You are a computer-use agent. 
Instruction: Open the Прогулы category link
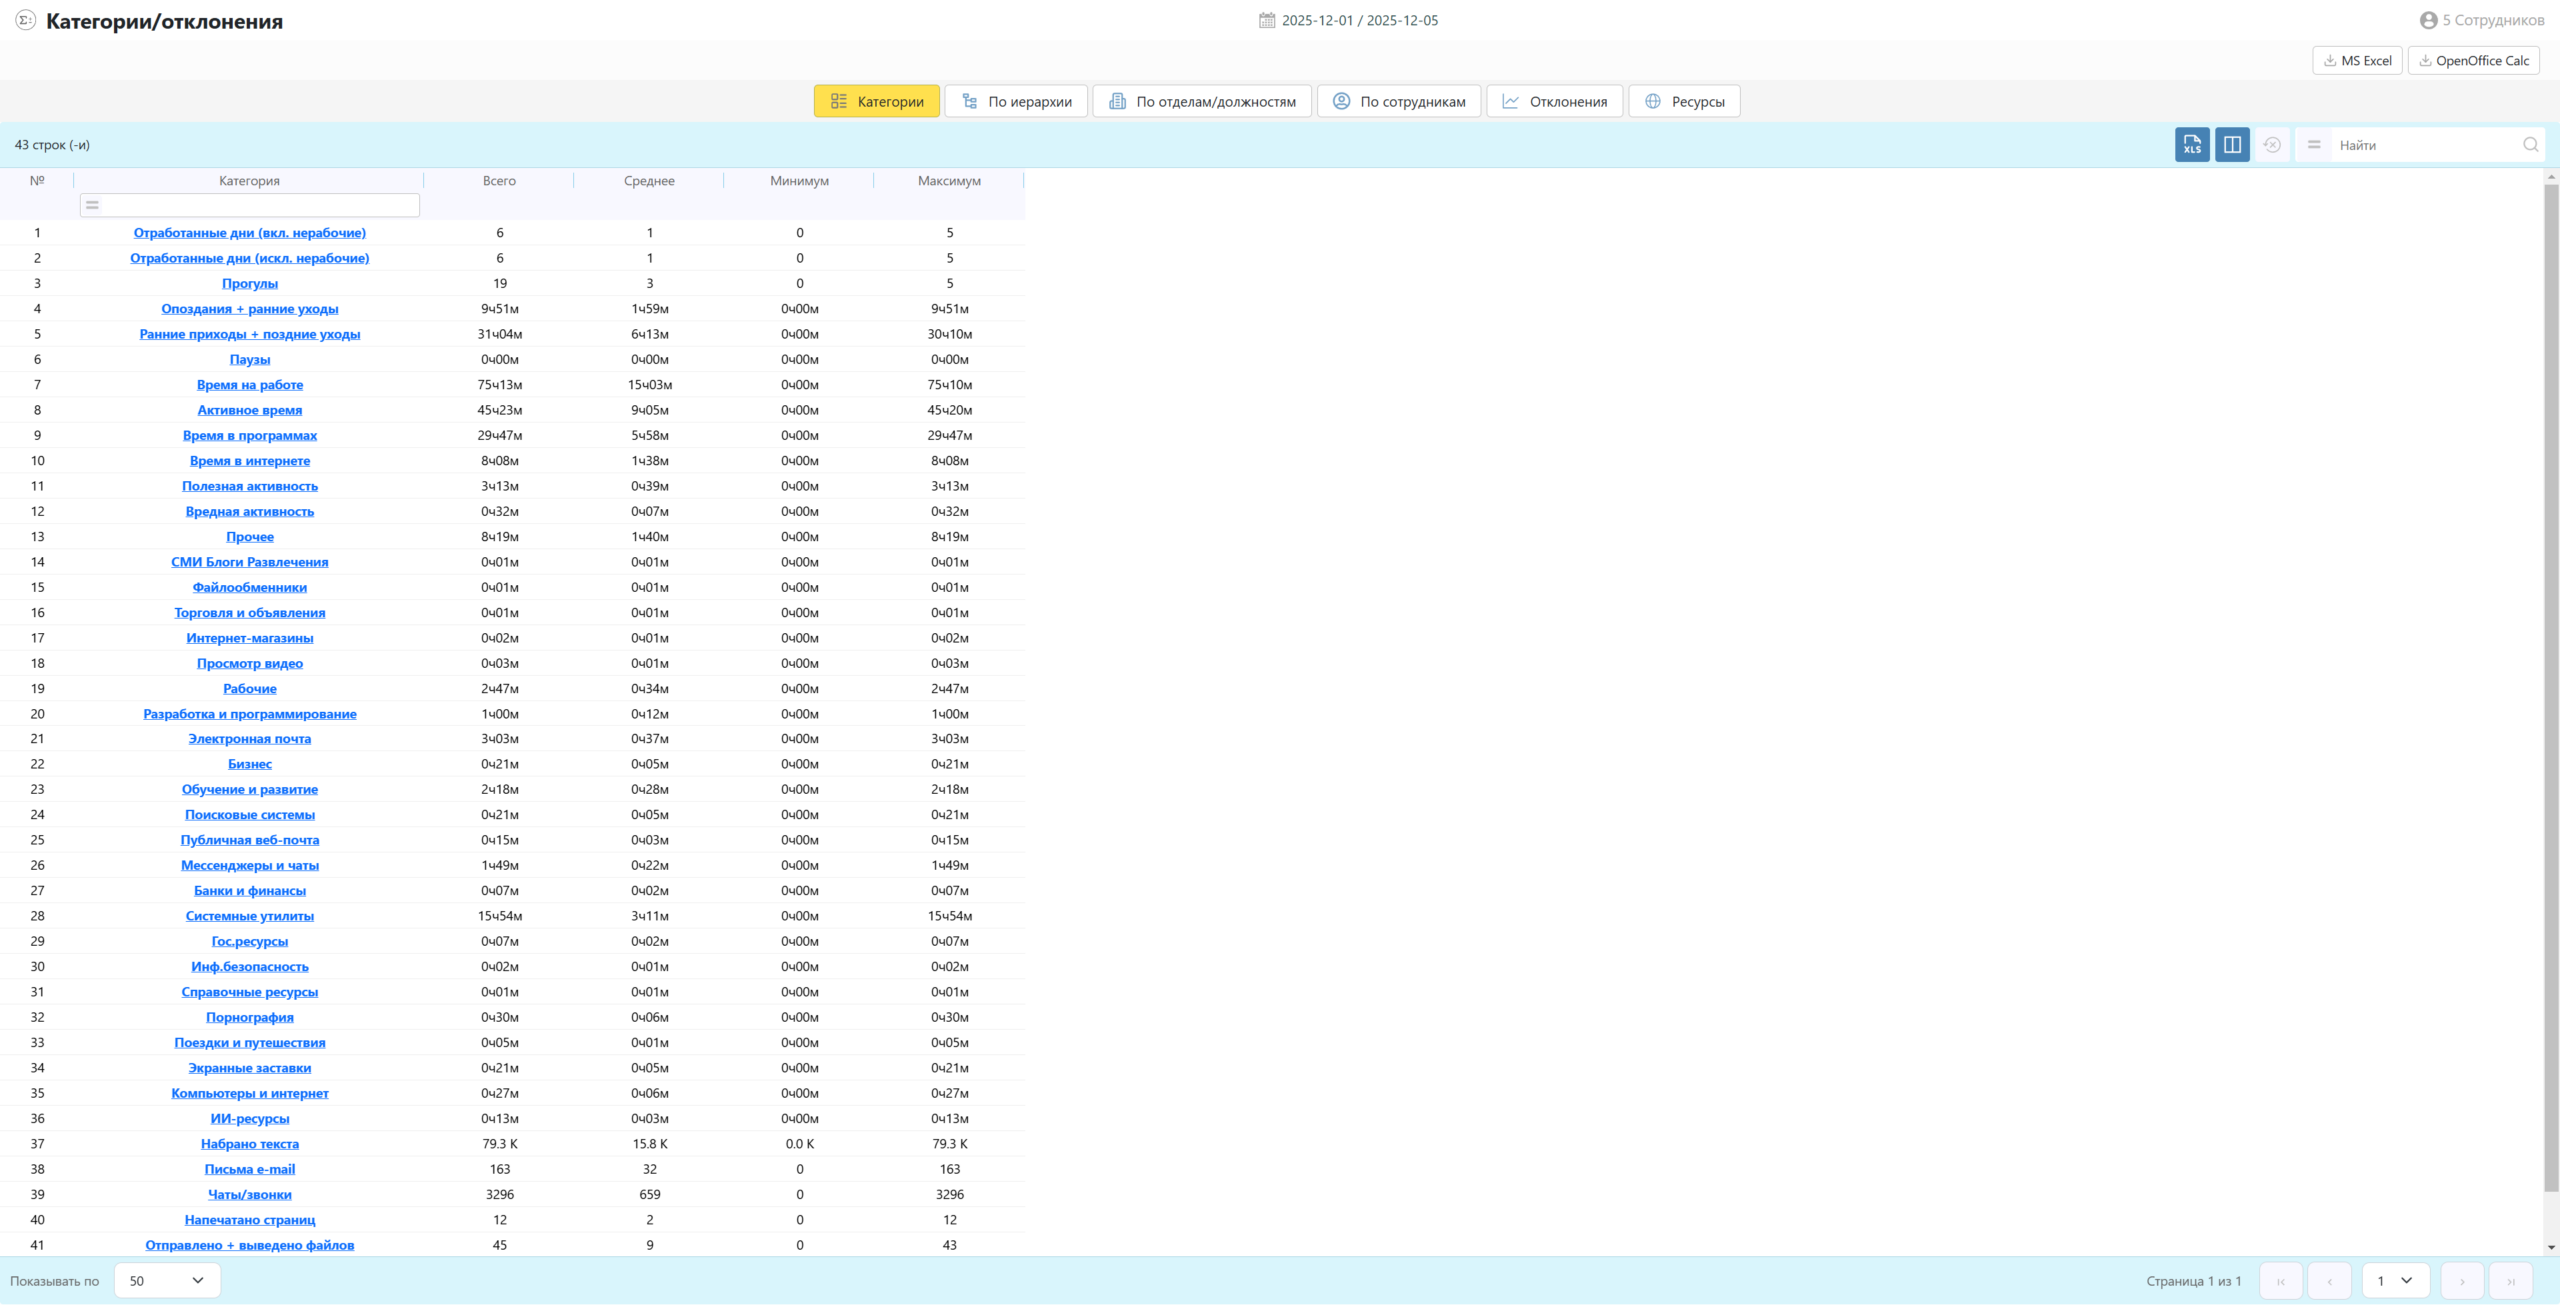(x=250, y=284)
